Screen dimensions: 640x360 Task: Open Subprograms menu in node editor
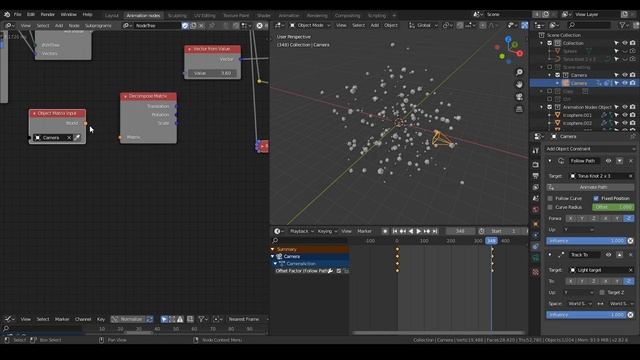point(98,25)
